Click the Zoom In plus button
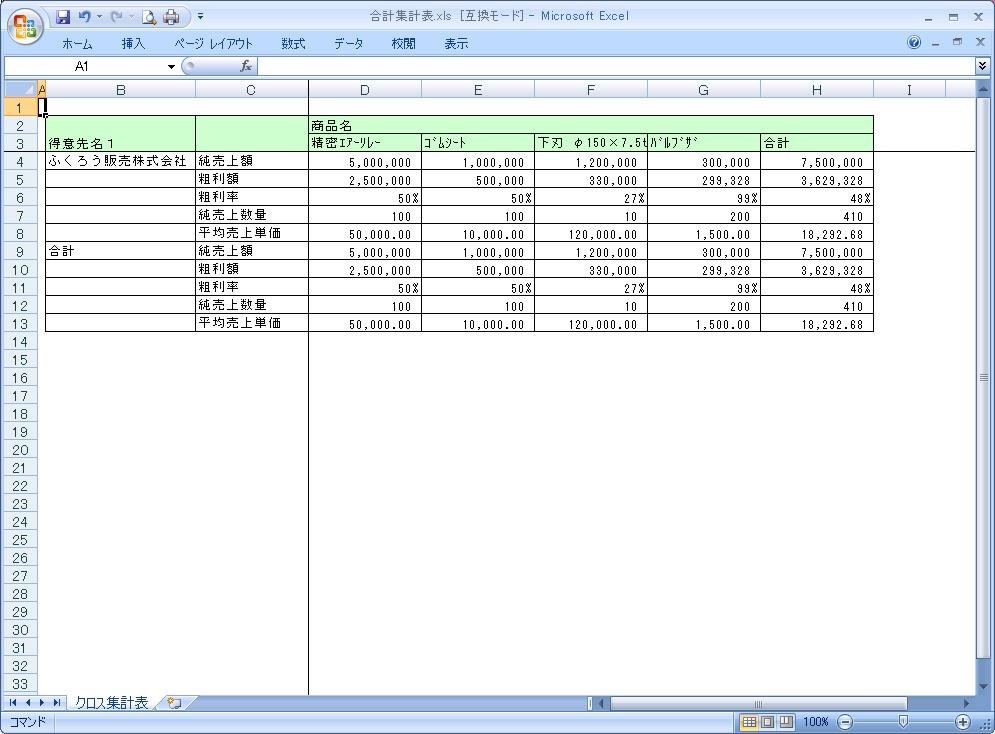The height and width of the screenshot is (734, 995). [963, 722]
